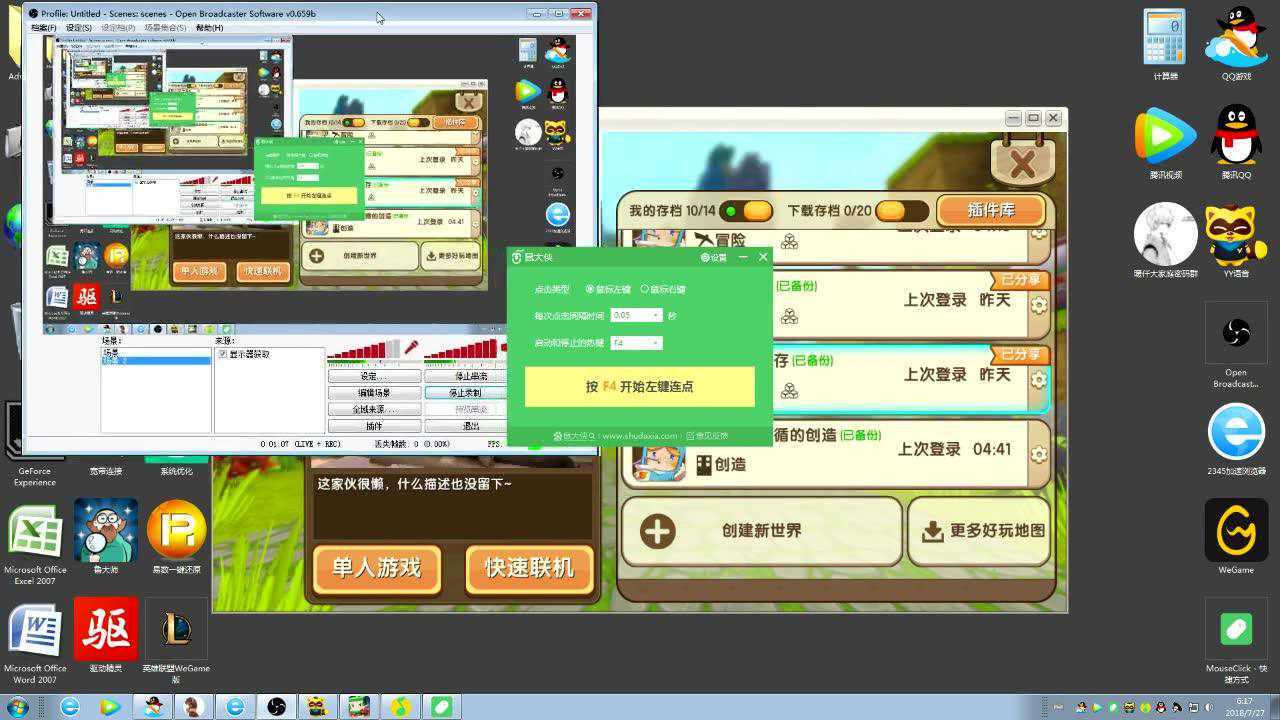This screenshot has height=720, width=1280.
Task: Toggle the 下载存档 0/20 switch
Action: click(902, 211)
